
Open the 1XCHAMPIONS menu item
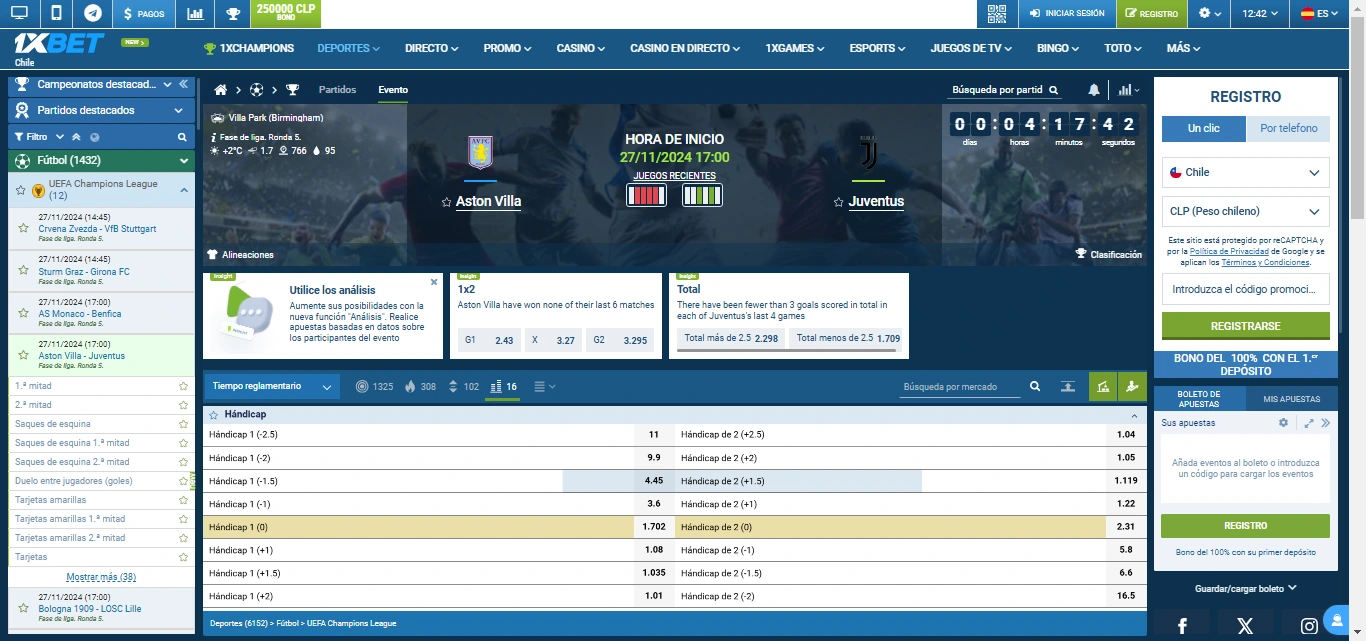point(249,48)
